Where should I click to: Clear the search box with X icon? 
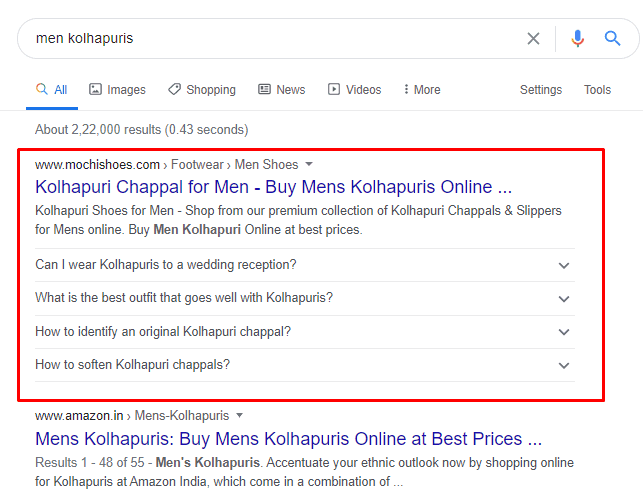(x=533, y=39)
